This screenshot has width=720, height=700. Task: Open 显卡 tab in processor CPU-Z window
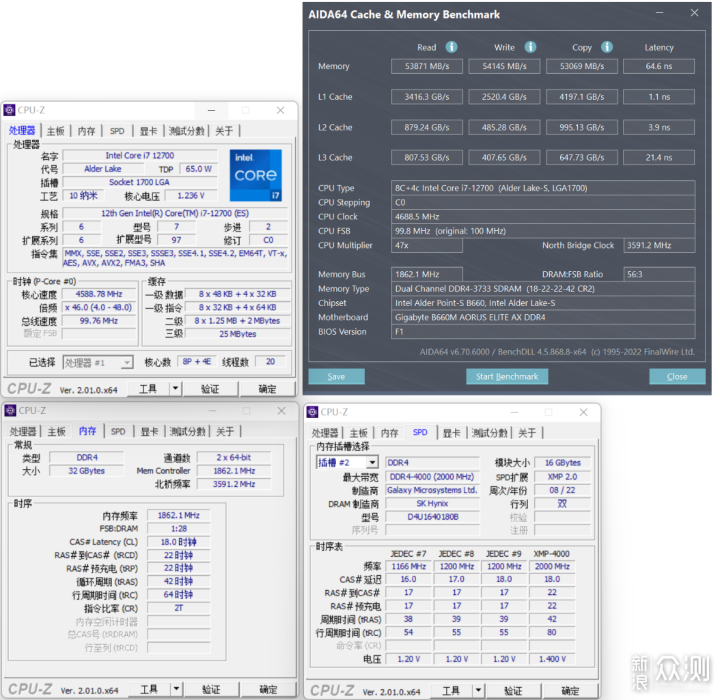pos(148,131)
